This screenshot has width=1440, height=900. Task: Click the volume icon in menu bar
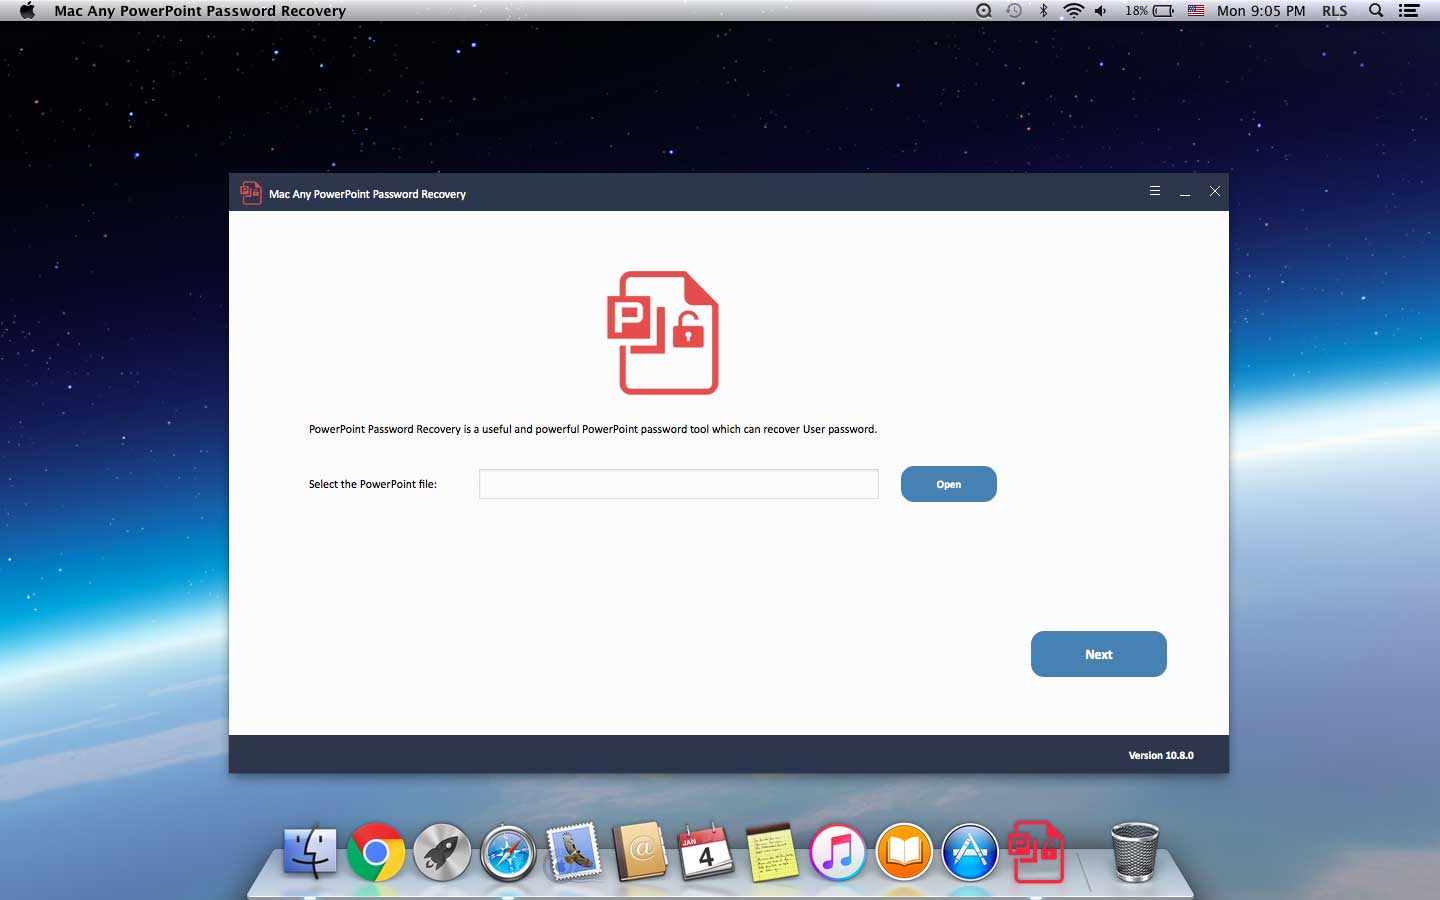pyautogui.click(x=1101, y=11)
